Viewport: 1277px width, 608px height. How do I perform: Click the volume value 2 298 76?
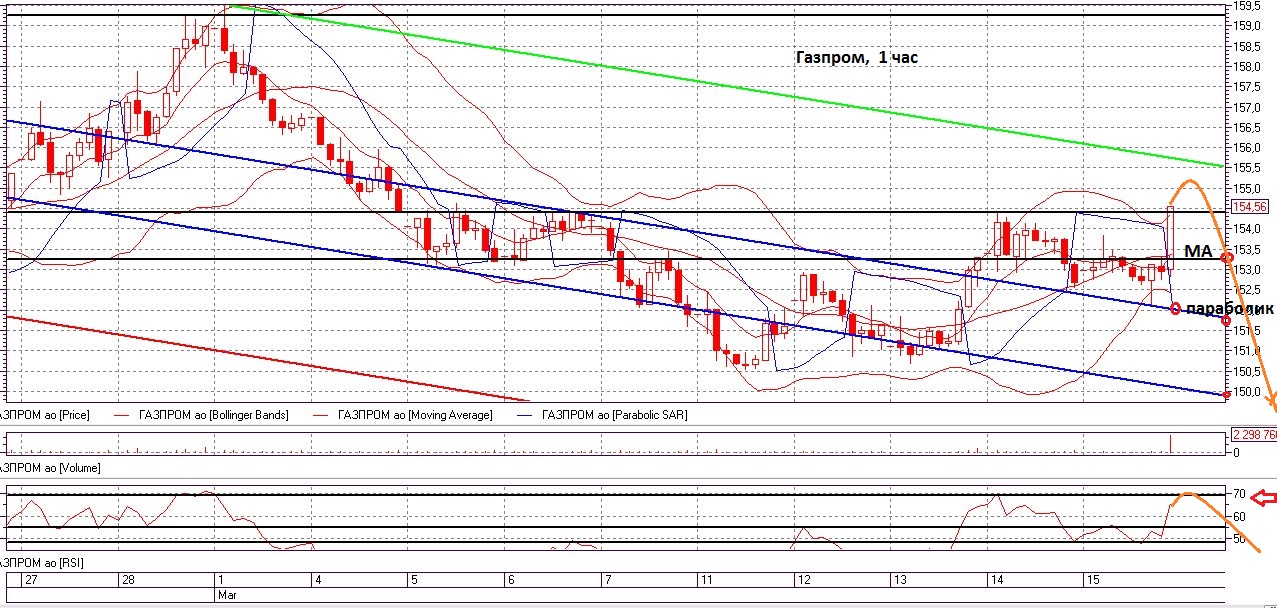tap(1253, 435)
